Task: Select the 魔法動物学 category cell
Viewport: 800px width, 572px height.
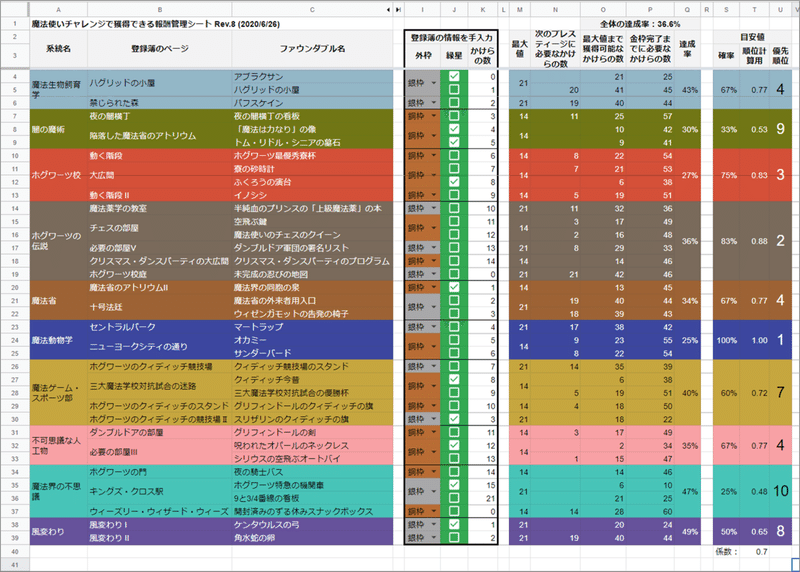Action: click(59, 340)
